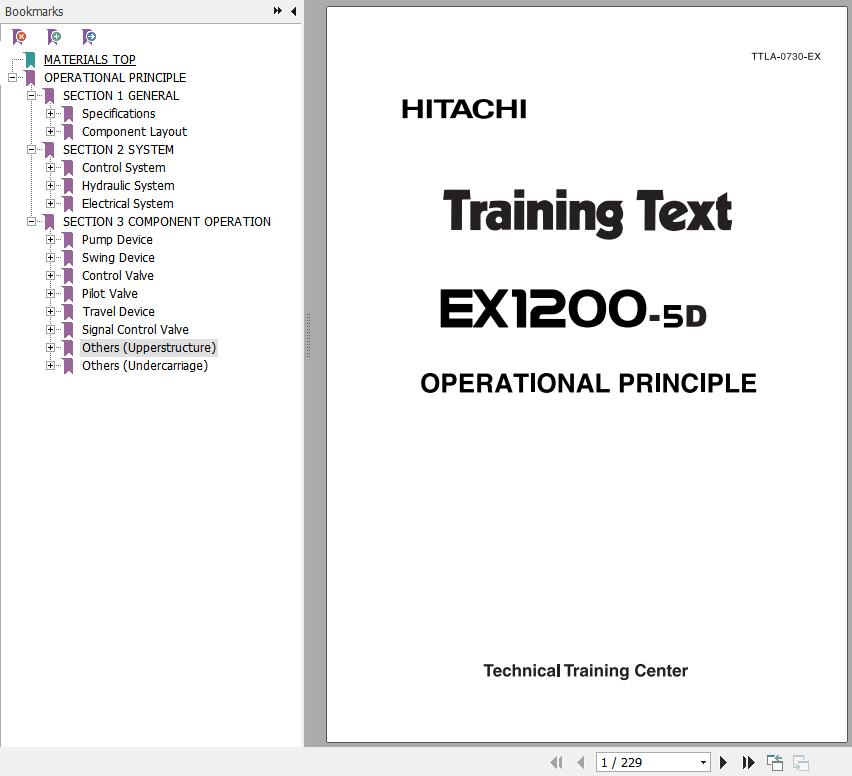Image resolution: width=852 pixels, height=776 pixels.
Task: Expand the Control Valve bookmark
Action: pyautogui.click(x=51, y=276)
